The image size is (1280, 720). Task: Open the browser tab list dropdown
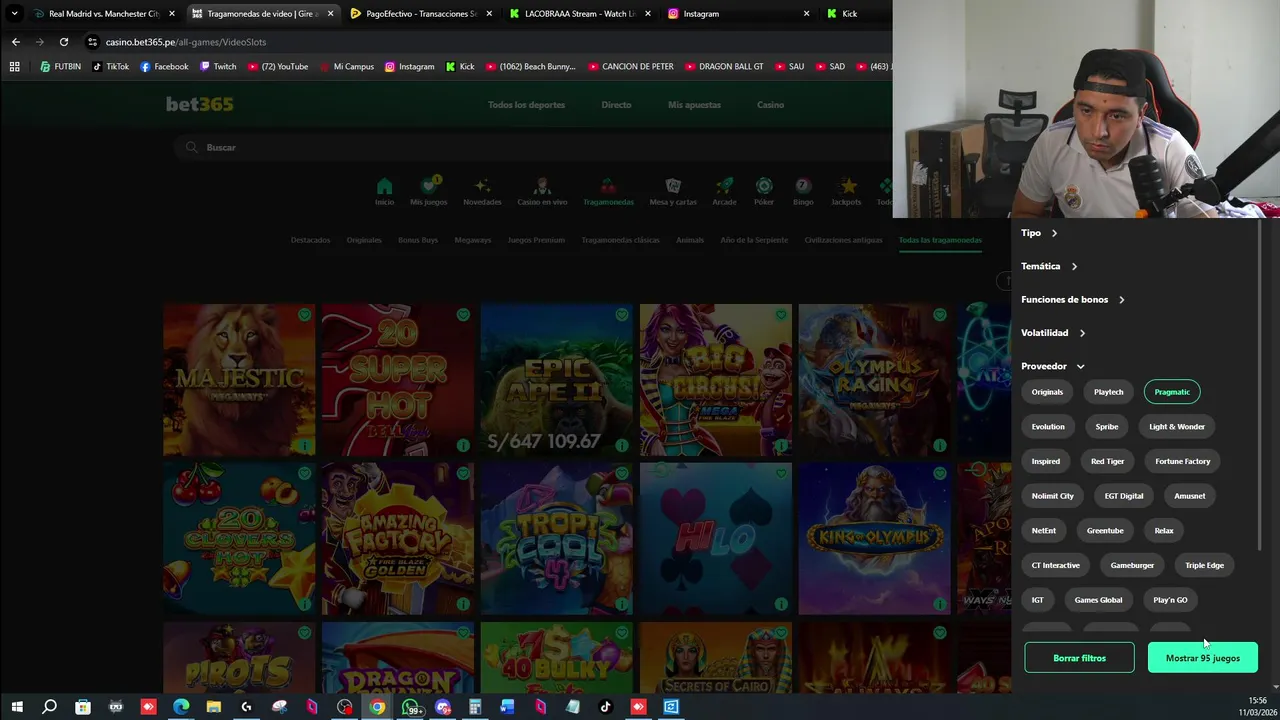[x=14, y=14]
